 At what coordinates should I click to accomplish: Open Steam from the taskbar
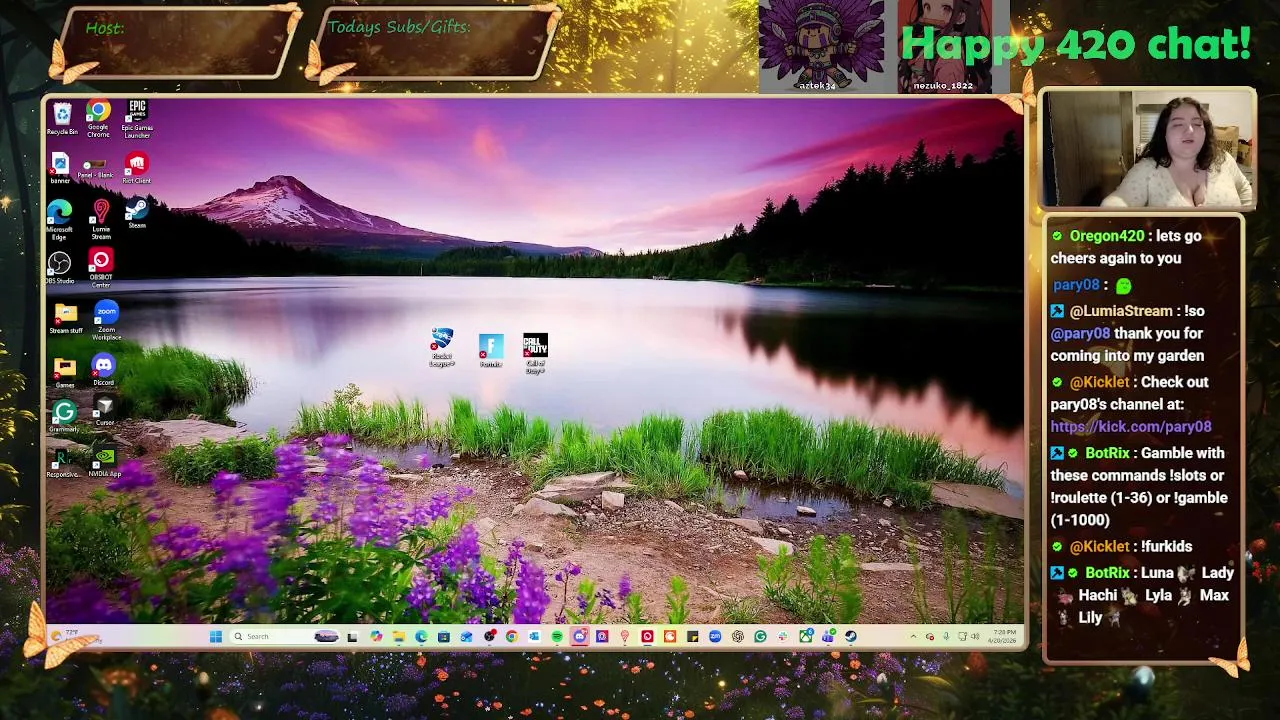(x=850, y=636)
